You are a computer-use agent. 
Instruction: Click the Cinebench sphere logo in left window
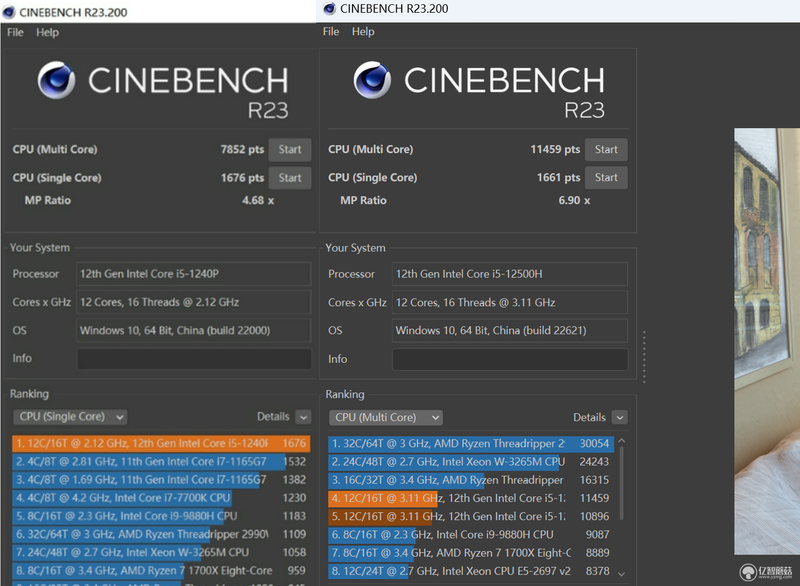[56, 80]
